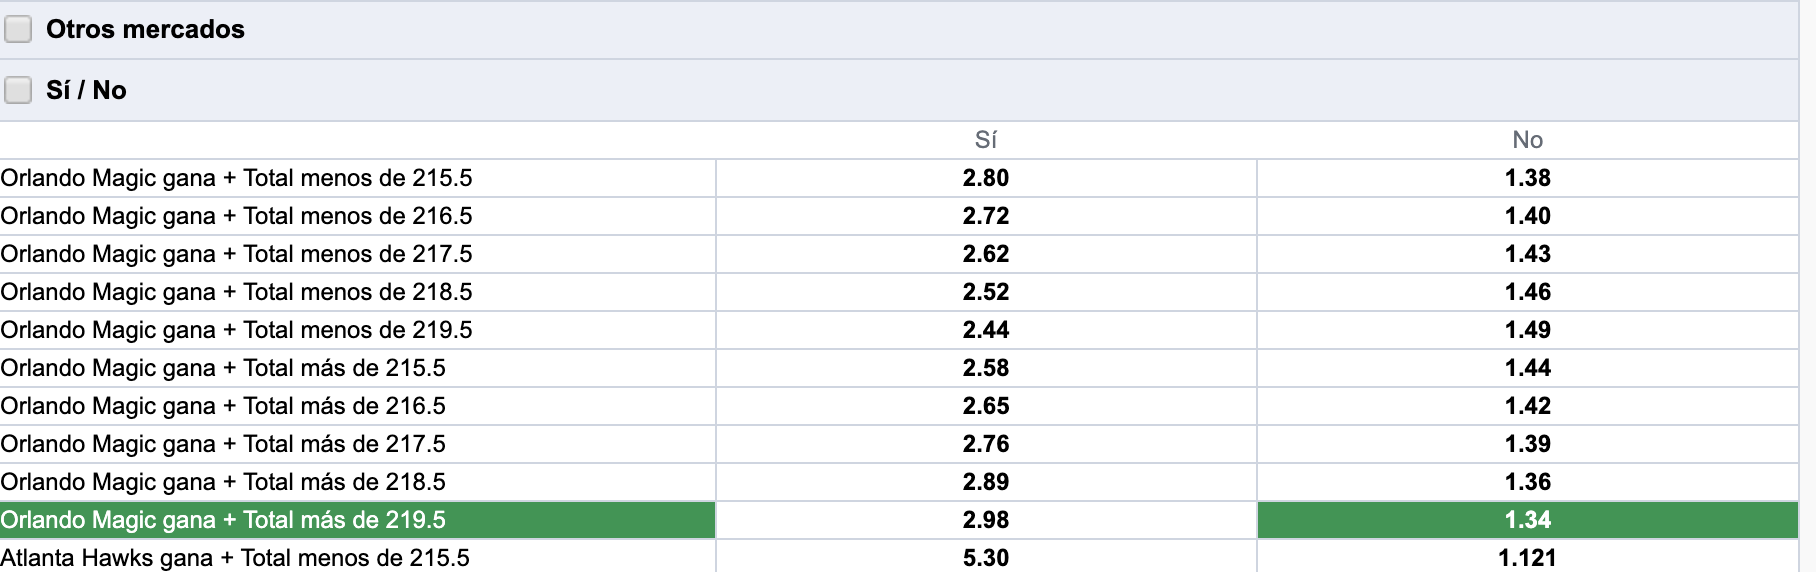Select Sí 2.58 for Total más de 215.5
Screen dimensions: 1816x572
point(986,368)
